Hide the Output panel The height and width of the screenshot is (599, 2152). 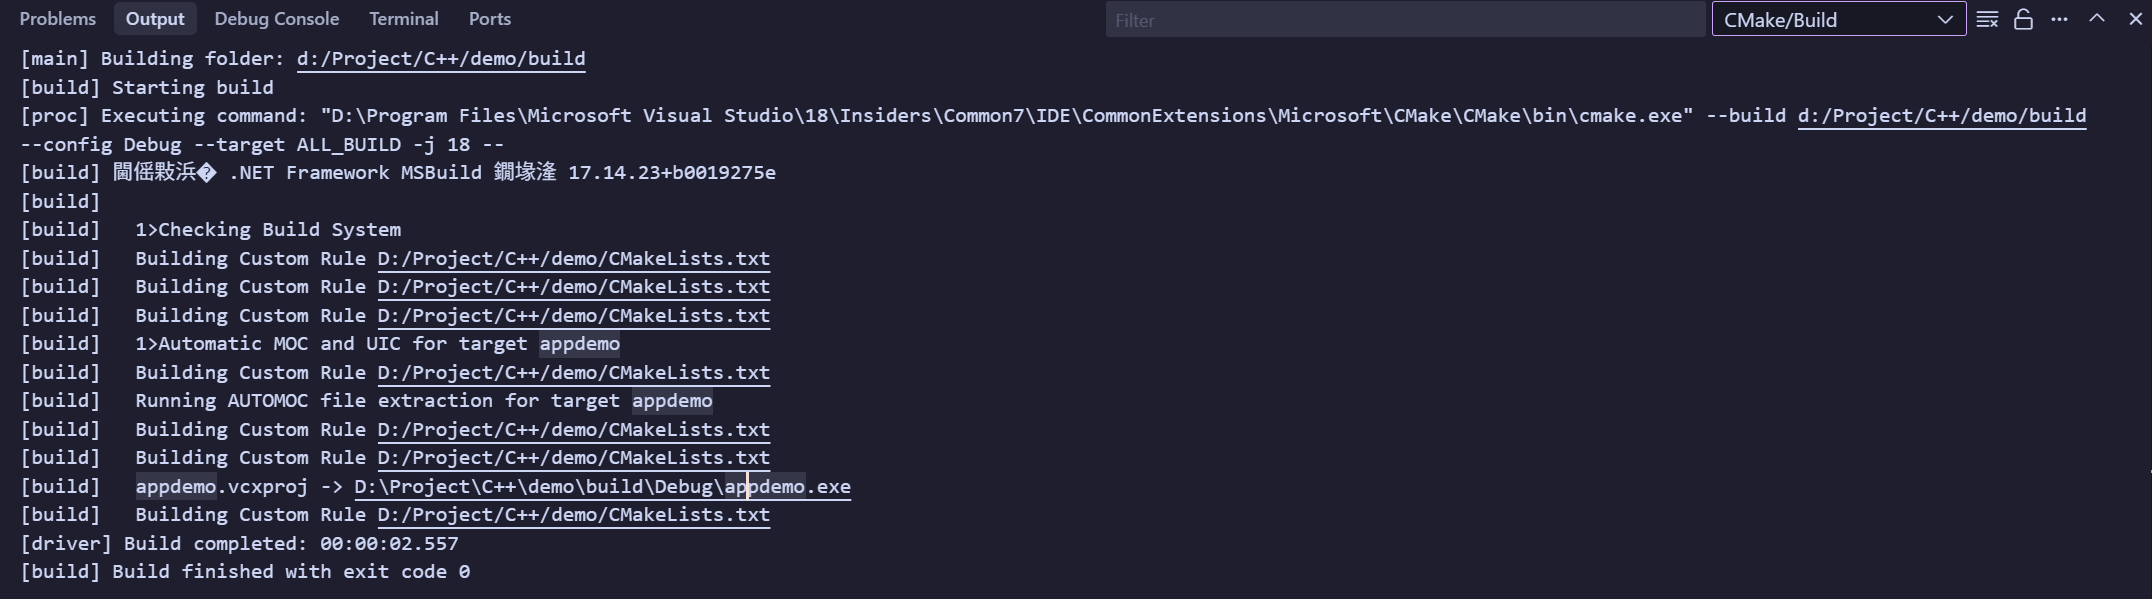(2135, 18)
